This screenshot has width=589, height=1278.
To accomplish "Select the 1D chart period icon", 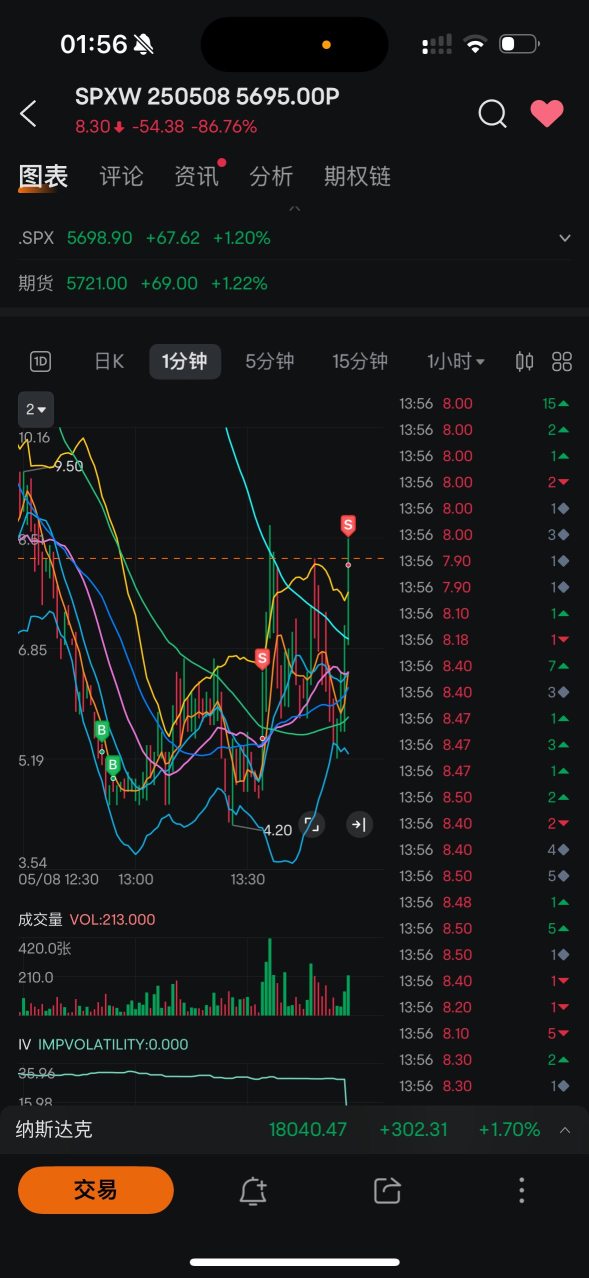I will (x=41, y=361).
